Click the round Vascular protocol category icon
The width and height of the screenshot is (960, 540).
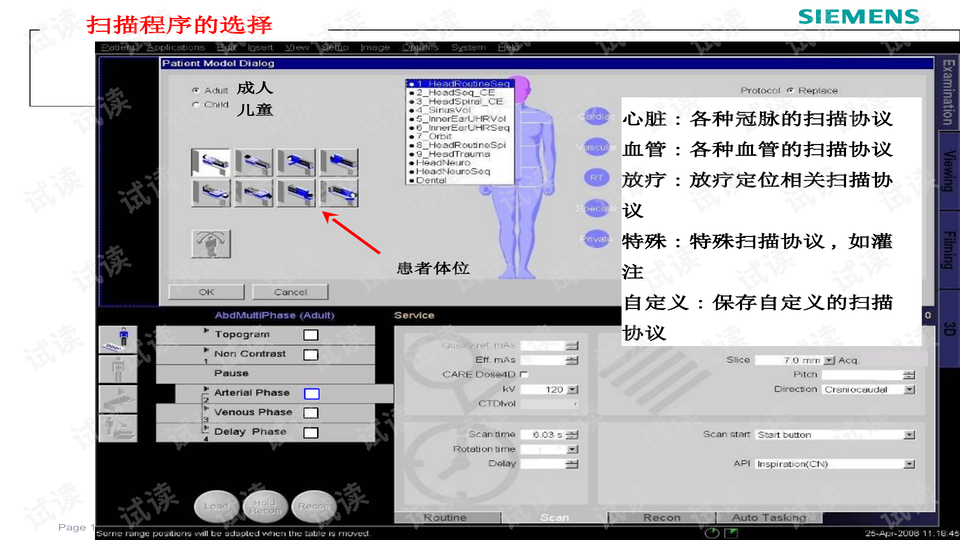click(596, 147)
